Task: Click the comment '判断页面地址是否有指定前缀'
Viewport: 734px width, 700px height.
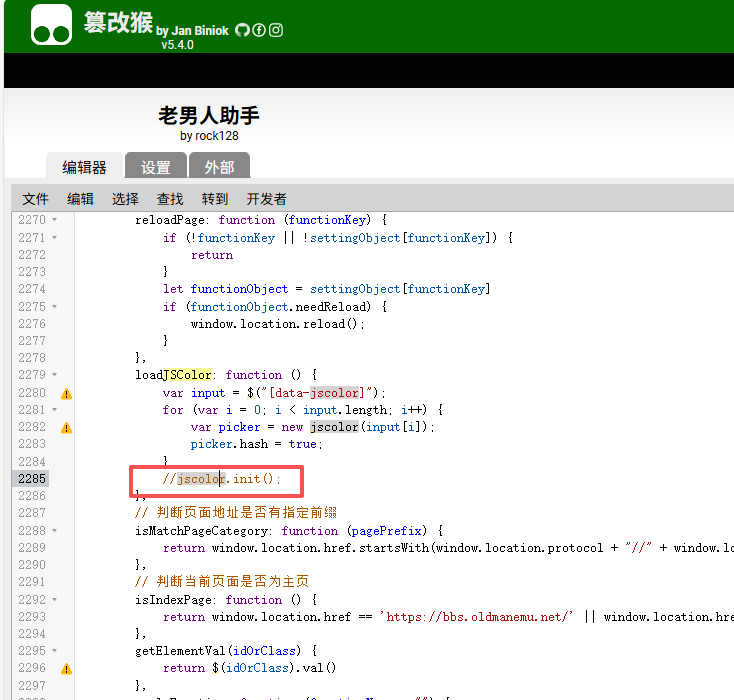Action: pos(247,512)
